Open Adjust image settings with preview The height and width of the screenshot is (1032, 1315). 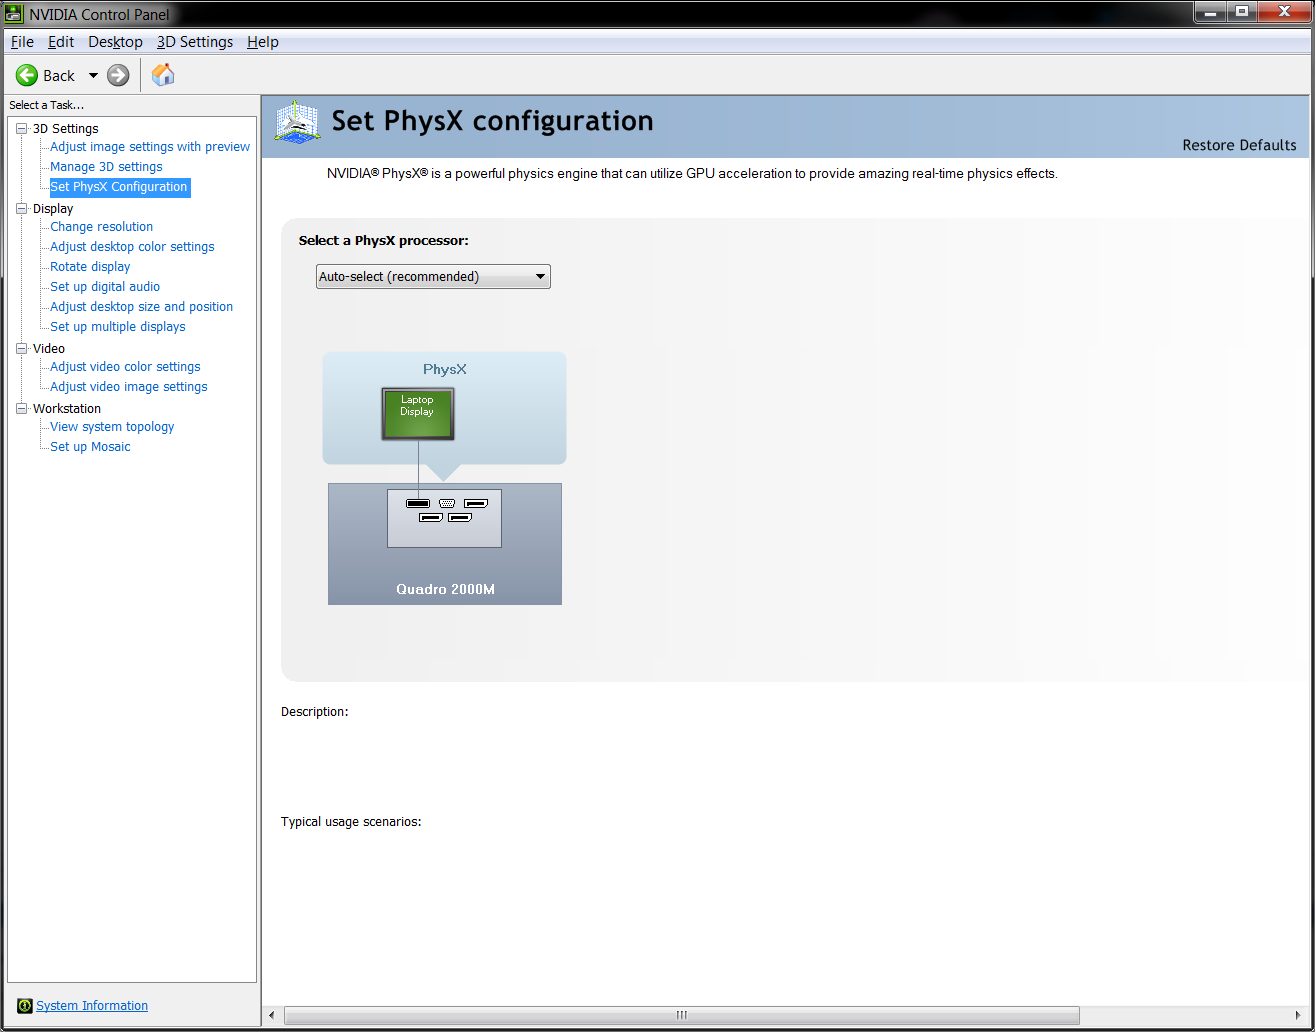click(x=150, y=147)
